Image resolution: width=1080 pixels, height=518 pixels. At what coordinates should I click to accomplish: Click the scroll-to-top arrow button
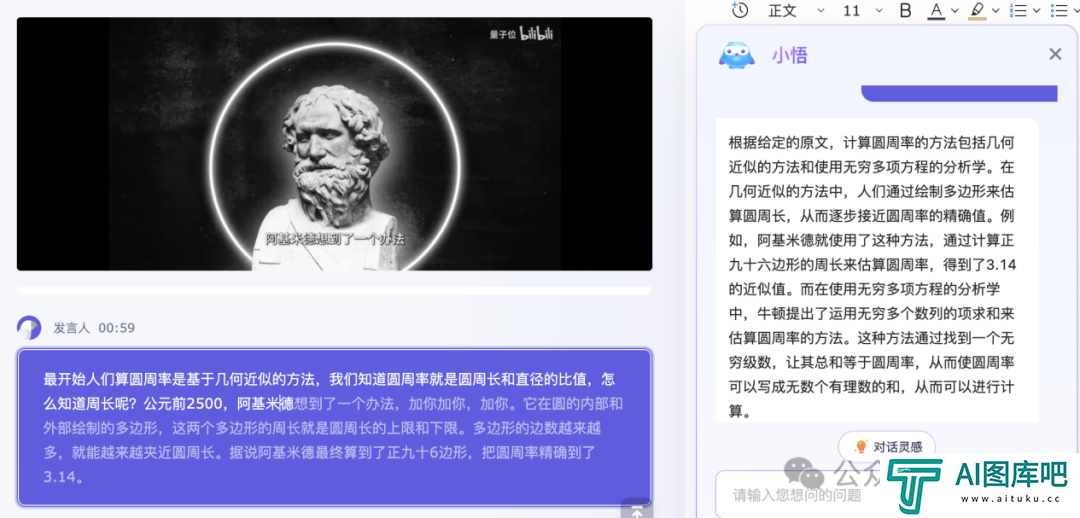click(x=636, y=508)
